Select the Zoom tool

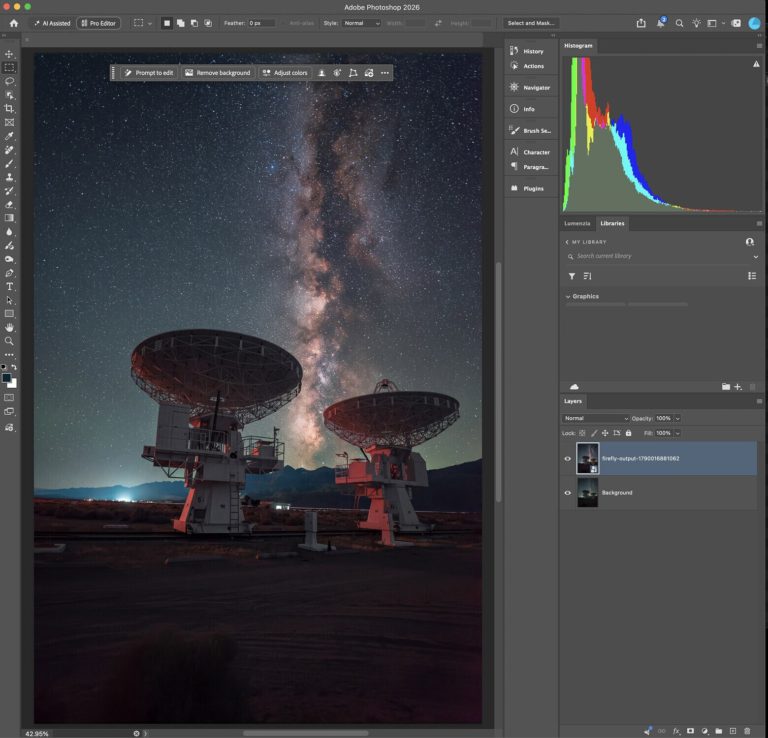(x=9, y=341)
